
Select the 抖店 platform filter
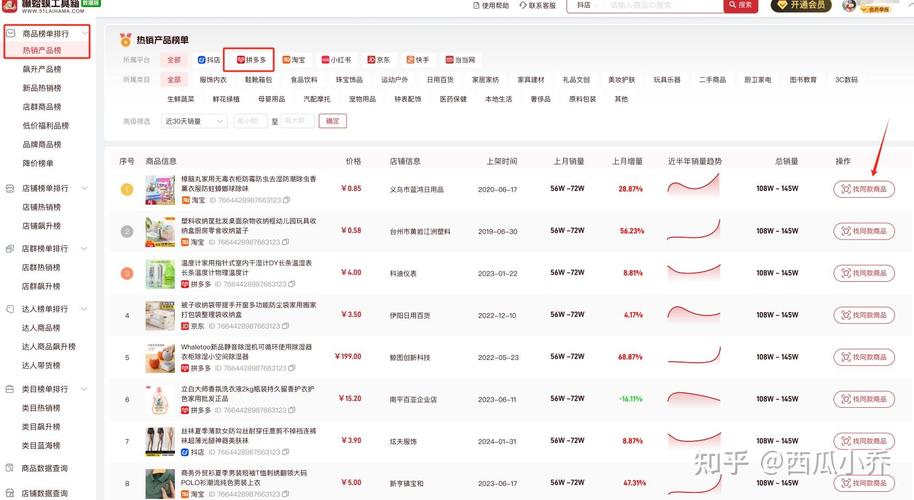(209, 60)
